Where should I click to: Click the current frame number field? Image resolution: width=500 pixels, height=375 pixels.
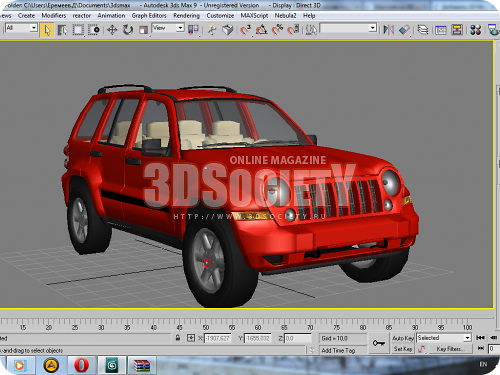494,349
